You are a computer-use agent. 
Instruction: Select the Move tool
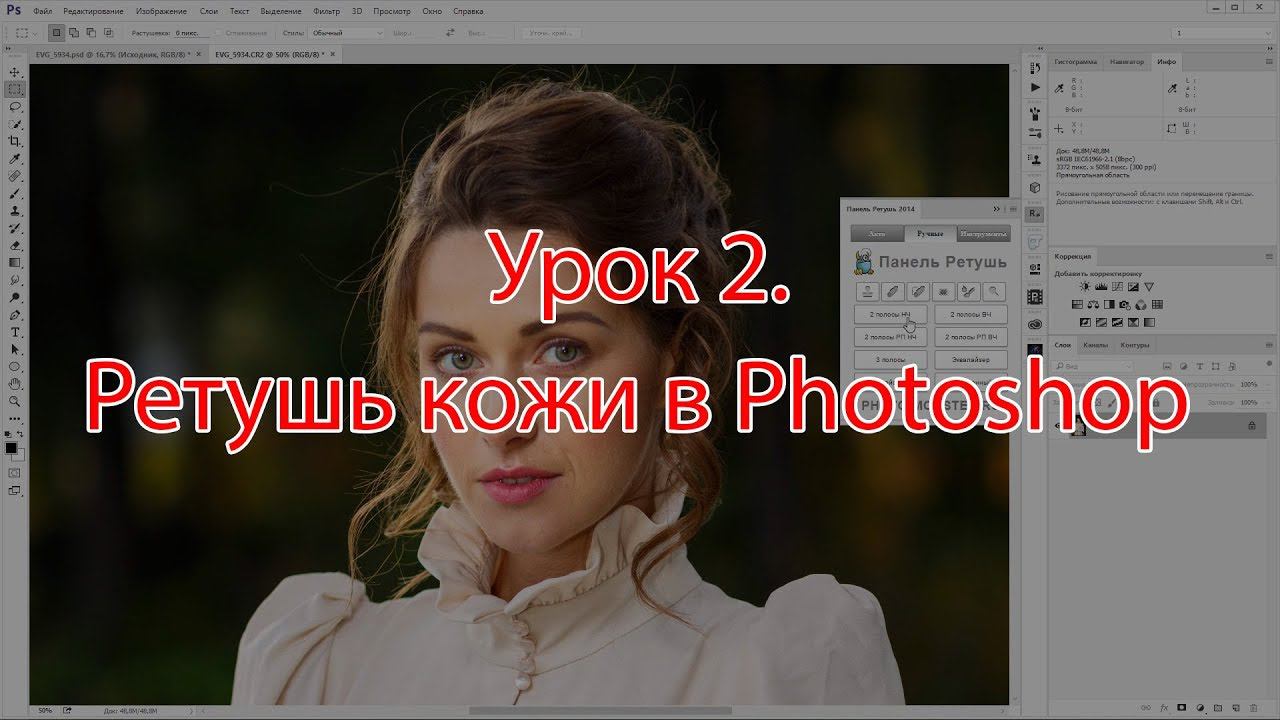click(x=15, y=73)
